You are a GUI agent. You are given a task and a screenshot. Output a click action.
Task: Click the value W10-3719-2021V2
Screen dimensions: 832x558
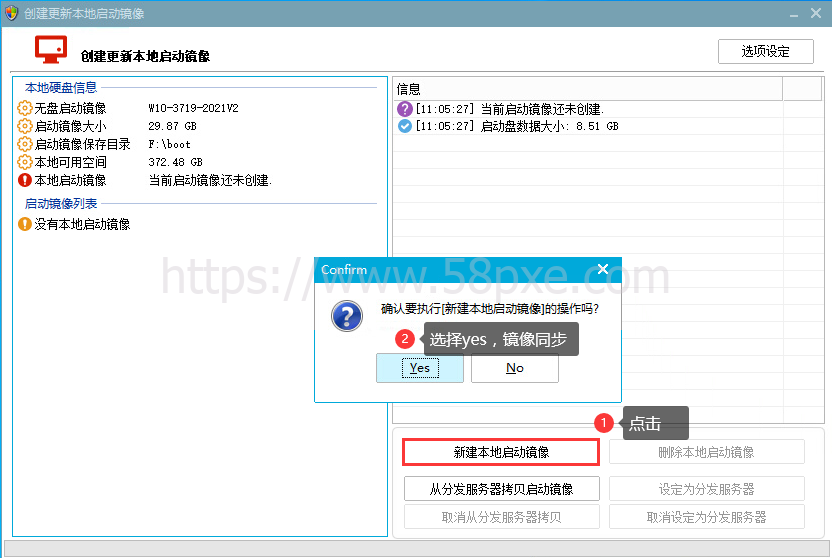[193, 108]
